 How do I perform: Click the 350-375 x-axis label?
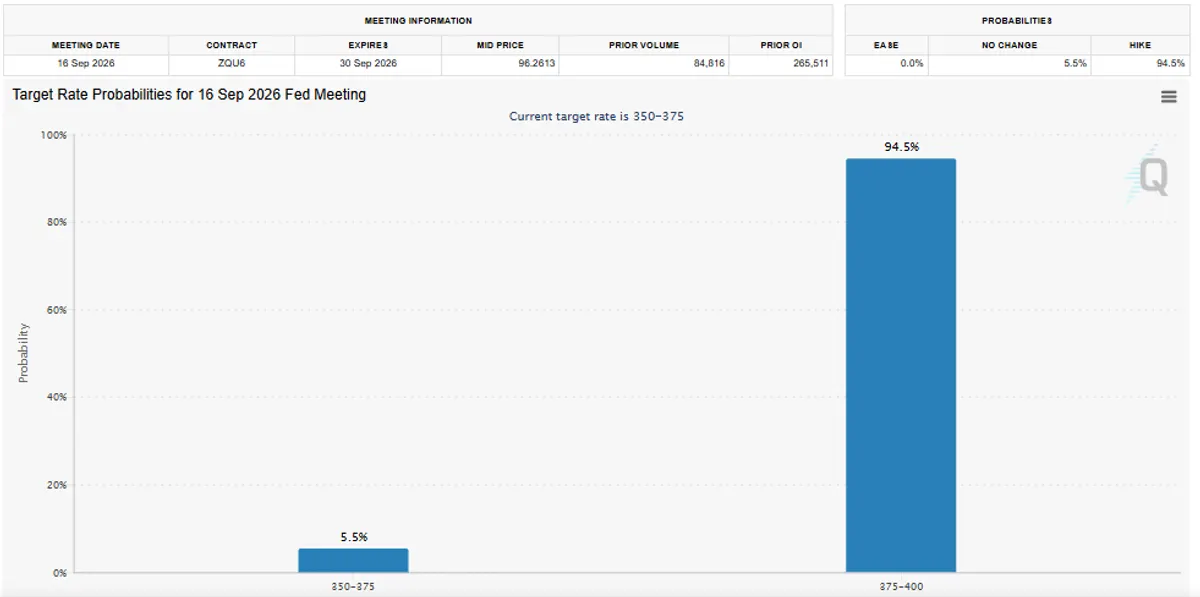tap(353, 586)
